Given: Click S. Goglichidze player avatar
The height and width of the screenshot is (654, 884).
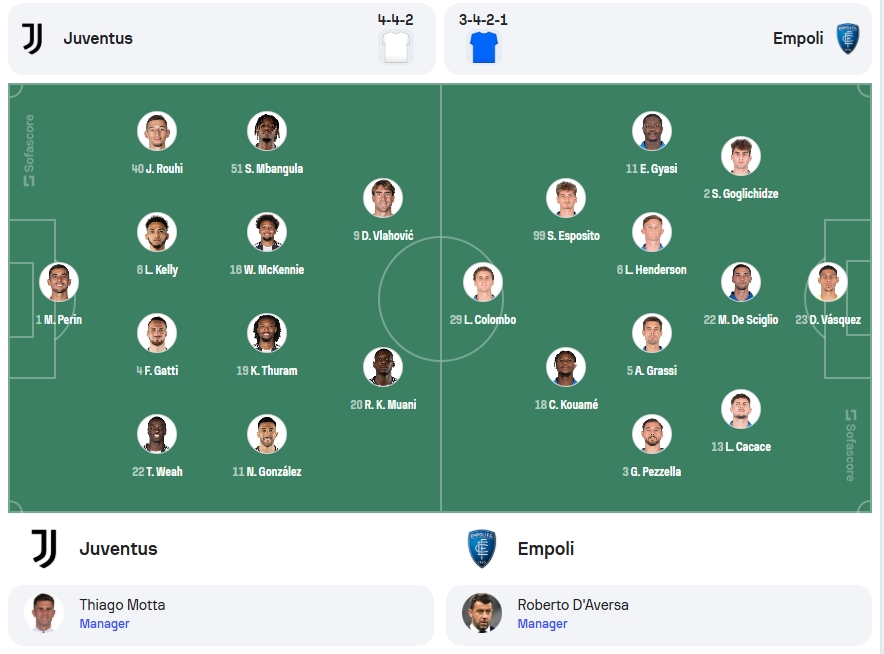Looking at the screenshot, I should (x=741, y=156).
